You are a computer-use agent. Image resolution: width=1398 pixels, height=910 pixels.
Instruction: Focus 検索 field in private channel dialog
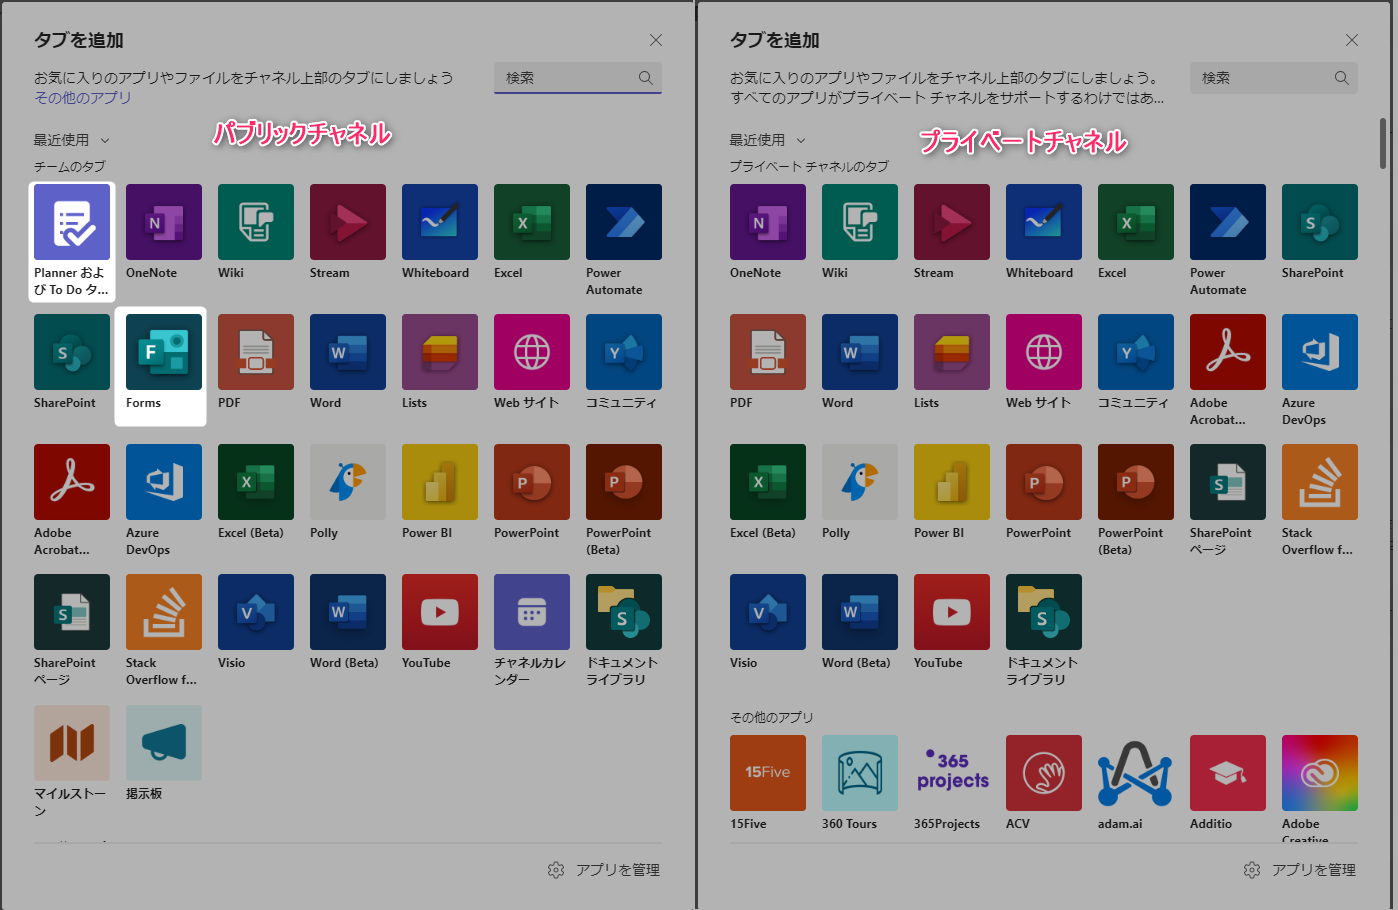tap(1274, 78)
